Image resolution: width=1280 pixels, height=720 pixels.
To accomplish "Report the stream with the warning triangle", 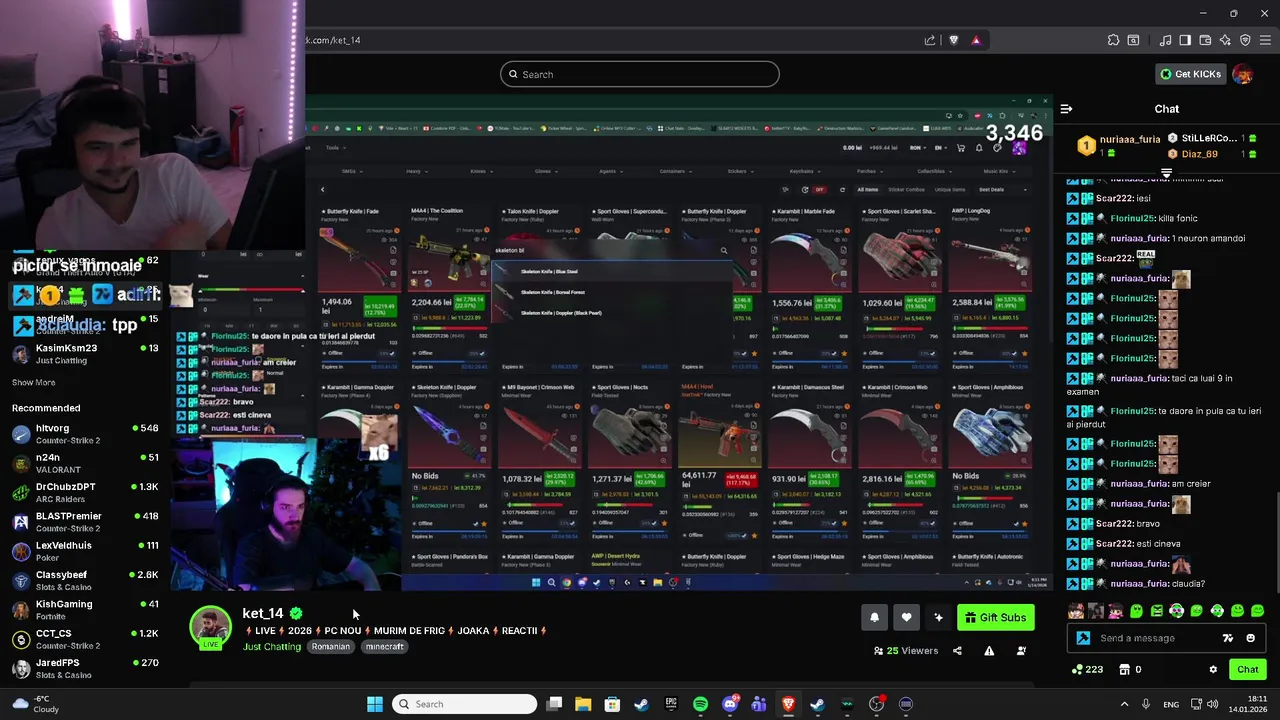I will (989, 651).
